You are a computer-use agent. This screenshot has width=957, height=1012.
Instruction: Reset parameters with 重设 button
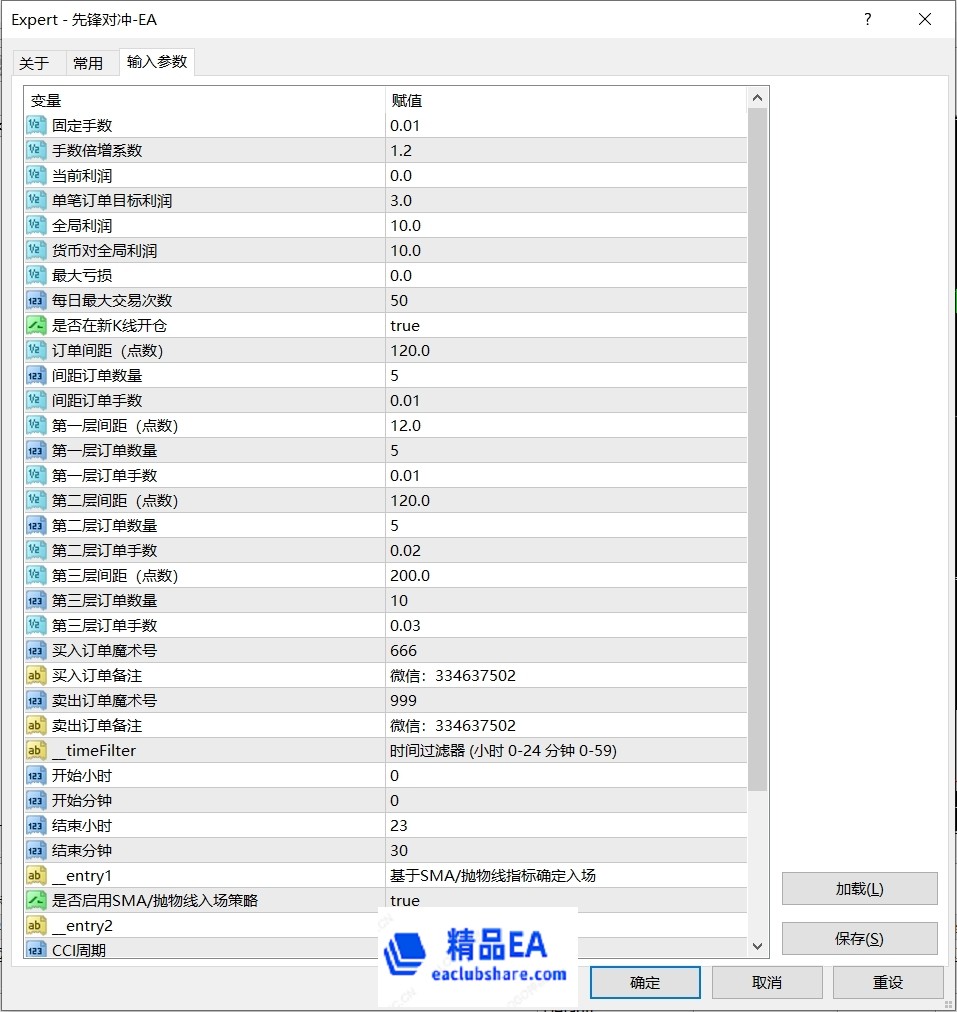(x=888, y=982)
